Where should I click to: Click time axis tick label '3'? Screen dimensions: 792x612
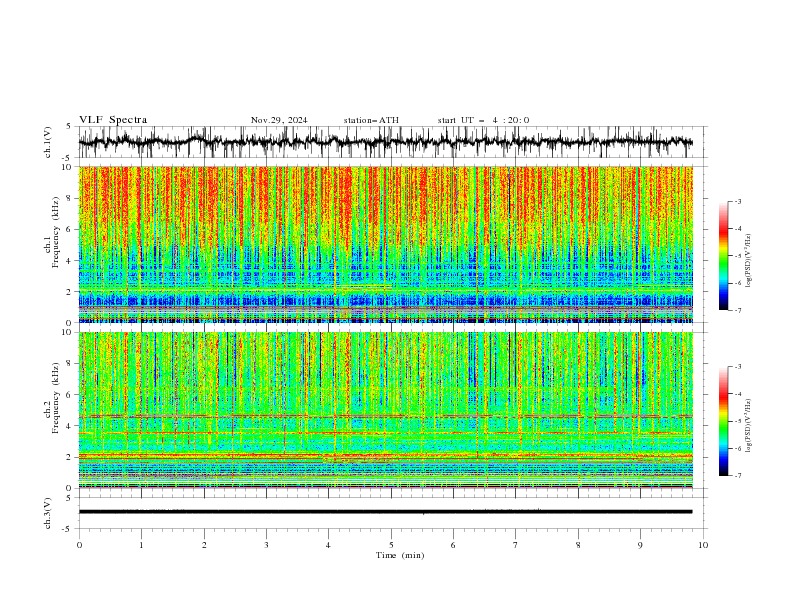(x=266, y=545)
